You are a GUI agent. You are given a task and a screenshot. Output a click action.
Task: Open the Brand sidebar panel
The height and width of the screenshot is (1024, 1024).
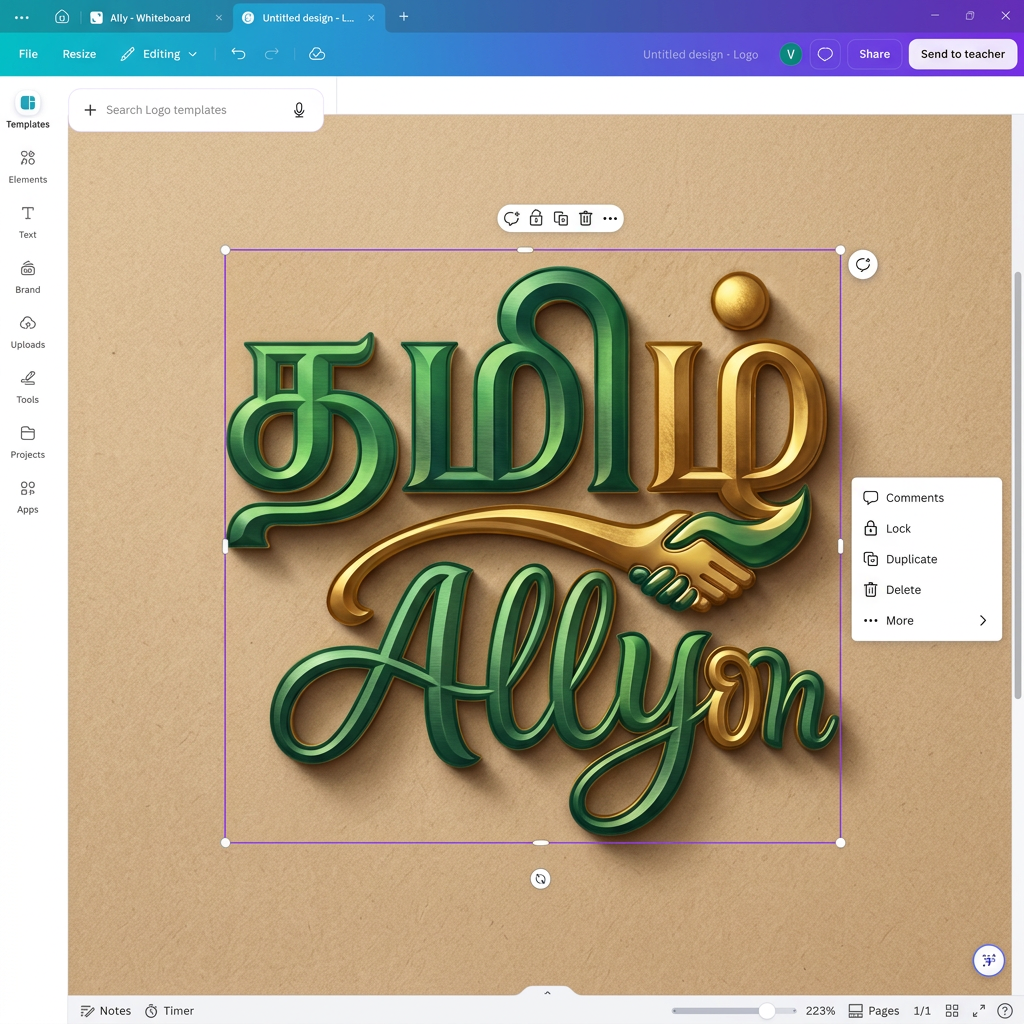tap(27, 276)
